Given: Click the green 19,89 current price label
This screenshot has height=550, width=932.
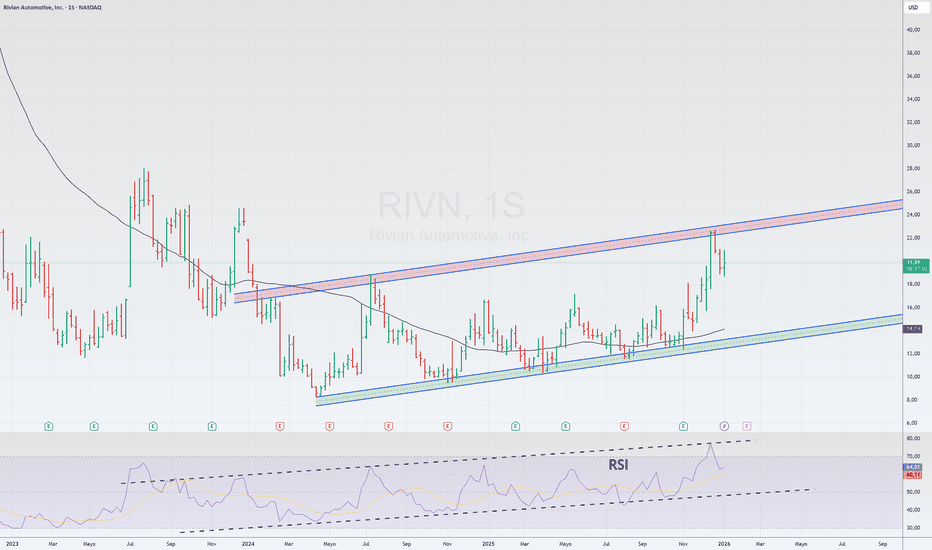Looking at the screenshot, I should (914, 265).
